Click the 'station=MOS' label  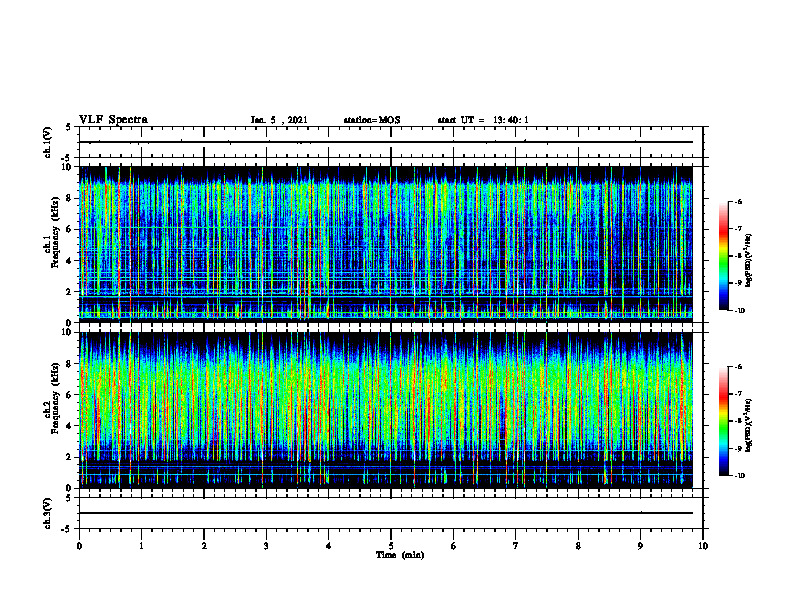point(372,120)
